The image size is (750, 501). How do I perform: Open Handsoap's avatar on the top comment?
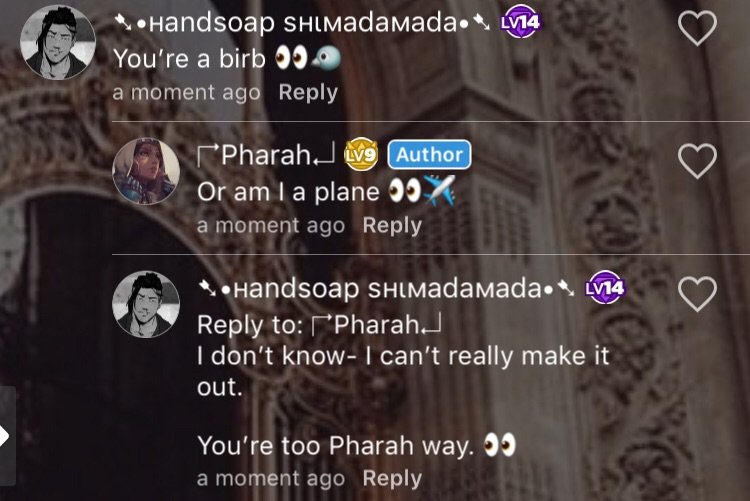58,42
